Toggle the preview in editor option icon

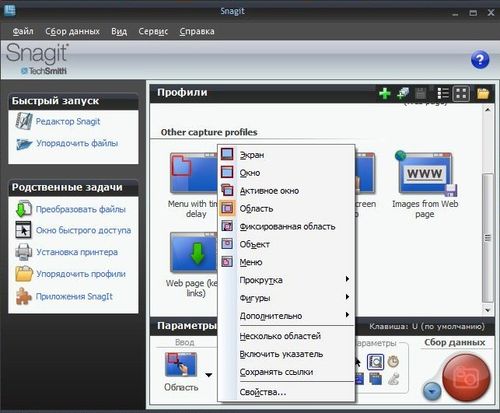click(375, 362)
